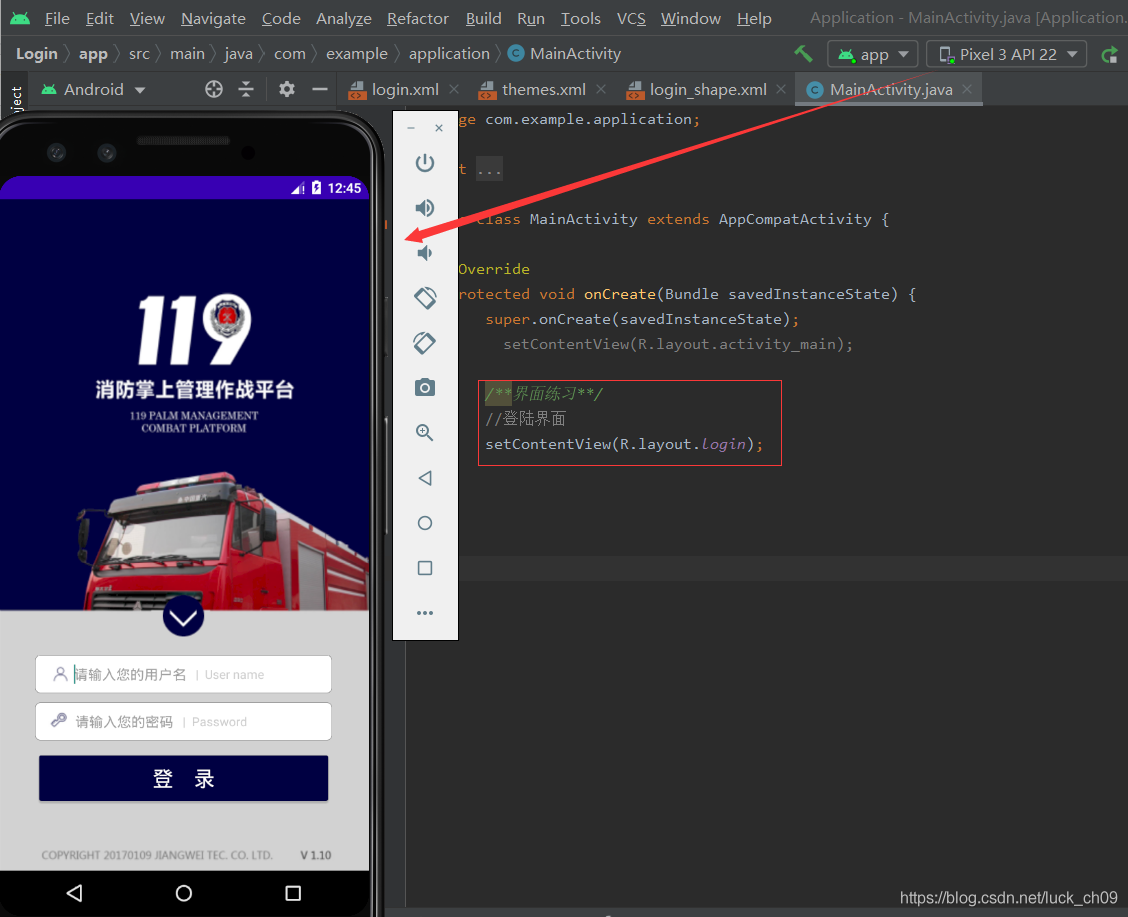Image resolution: width=1128 pixels, height=917 pixels.
Task: Click the password input field
Action: (x=183, y=721)
